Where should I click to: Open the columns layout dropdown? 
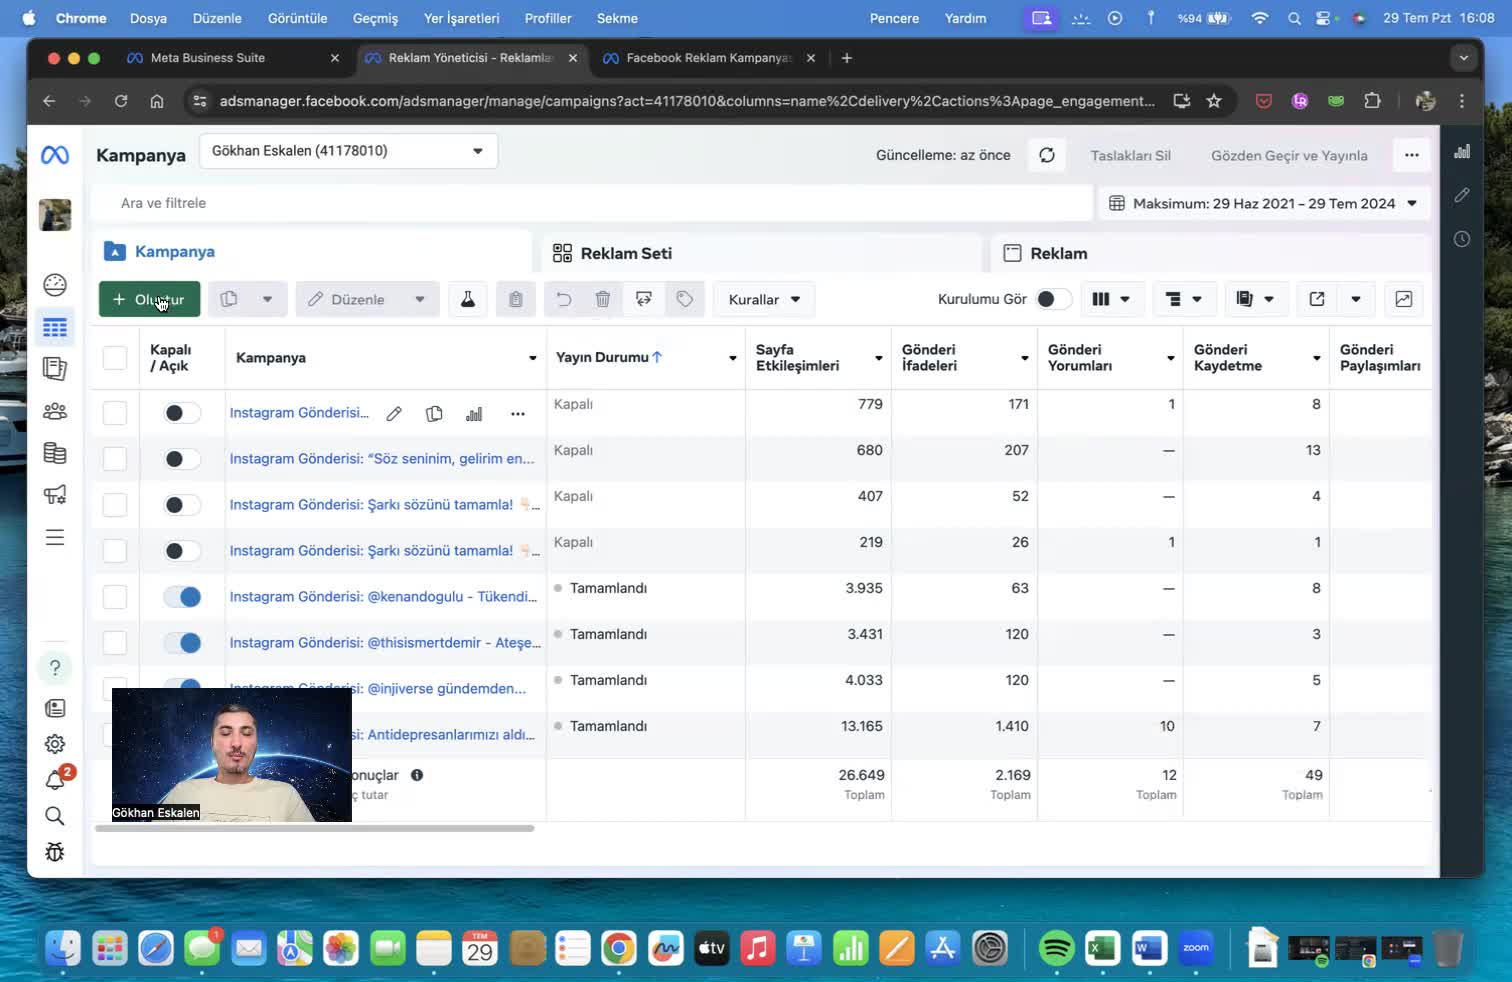pyautogui.click(x=1110, y=299)
